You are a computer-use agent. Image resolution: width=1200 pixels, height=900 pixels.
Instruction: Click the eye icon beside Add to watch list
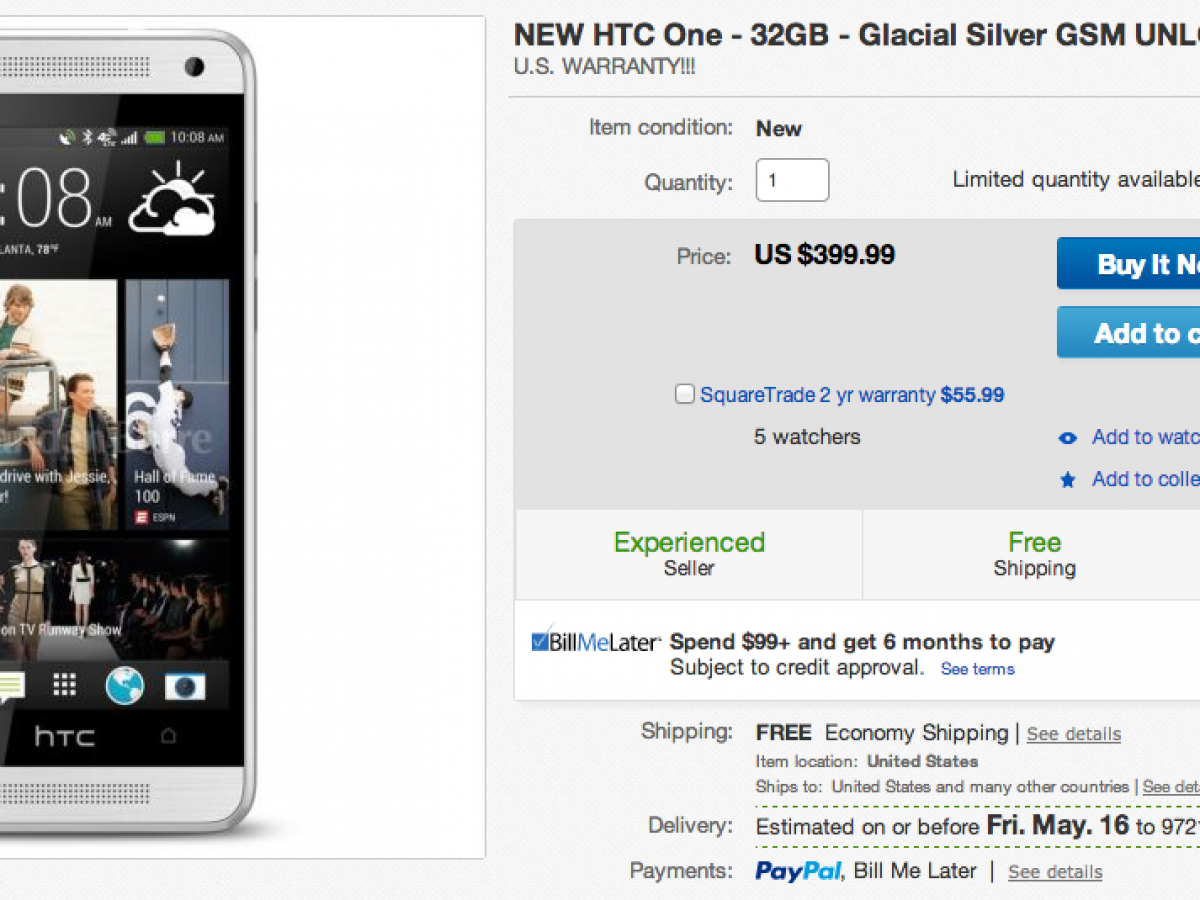1068,438
